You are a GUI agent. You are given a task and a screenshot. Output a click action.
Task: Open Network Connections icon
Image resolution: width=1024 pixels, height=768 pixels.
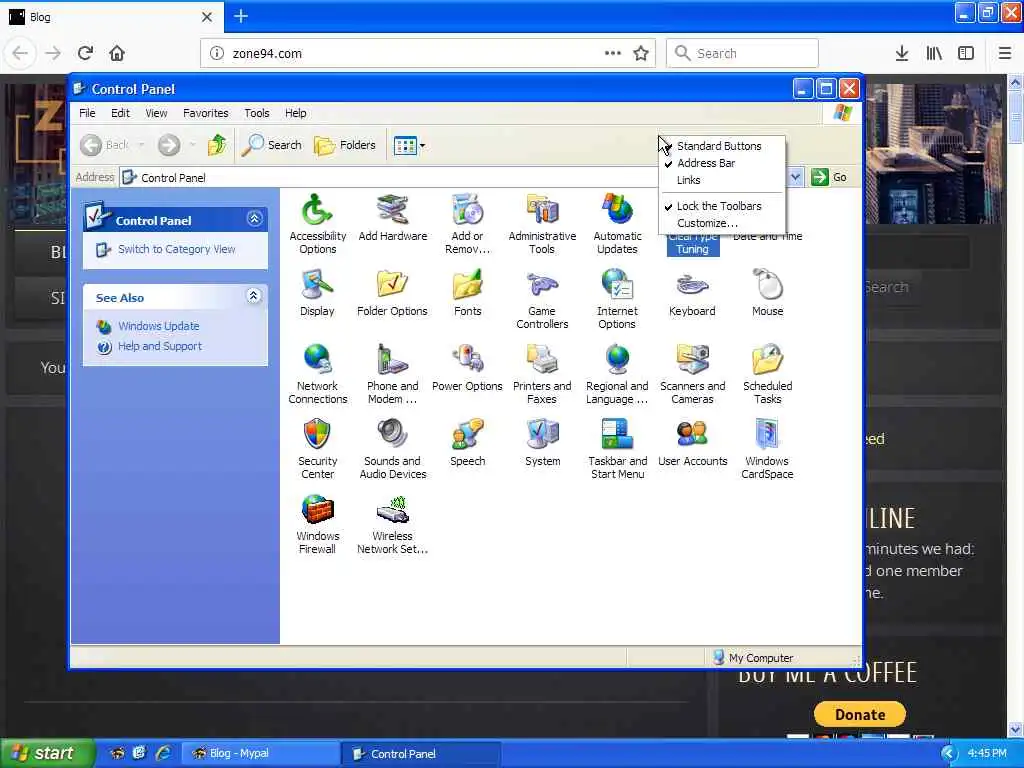click(317, 374)
